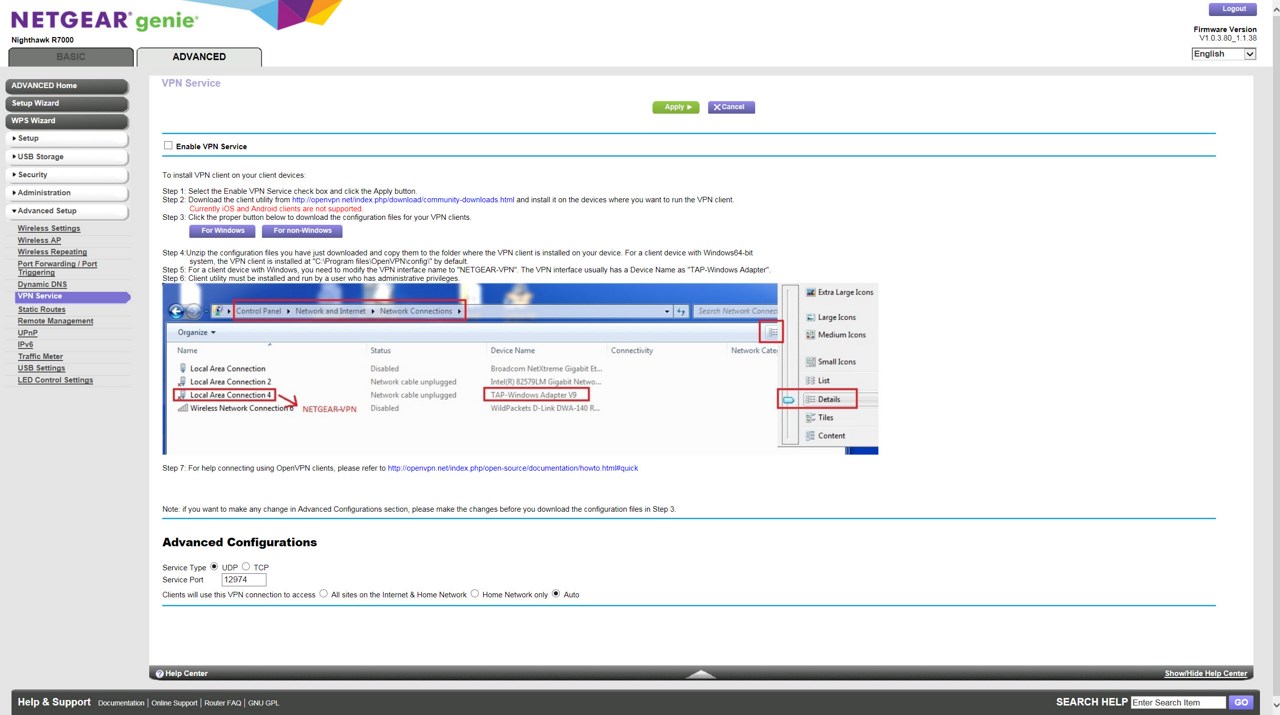
Task: Expand help panel with center arrow
Action: (701, 674)
